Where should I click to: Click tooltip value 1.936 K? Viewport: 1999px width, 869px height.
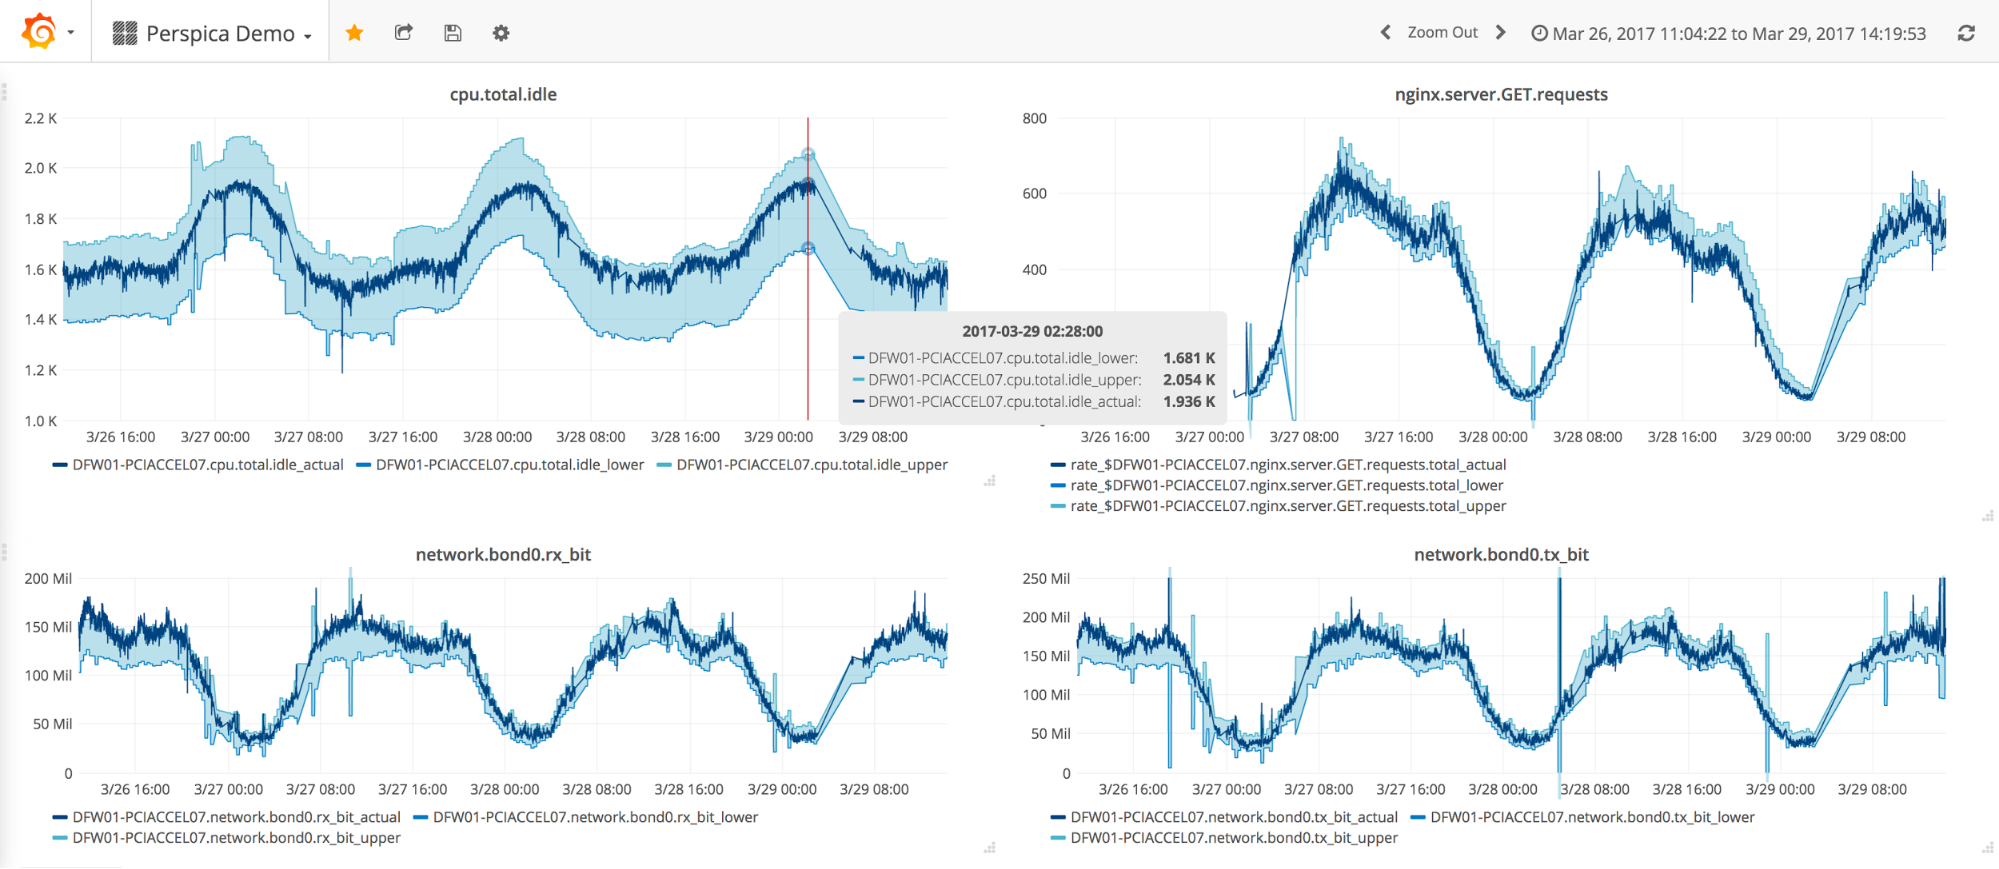pyautogui.click(x=1189, y=402)
